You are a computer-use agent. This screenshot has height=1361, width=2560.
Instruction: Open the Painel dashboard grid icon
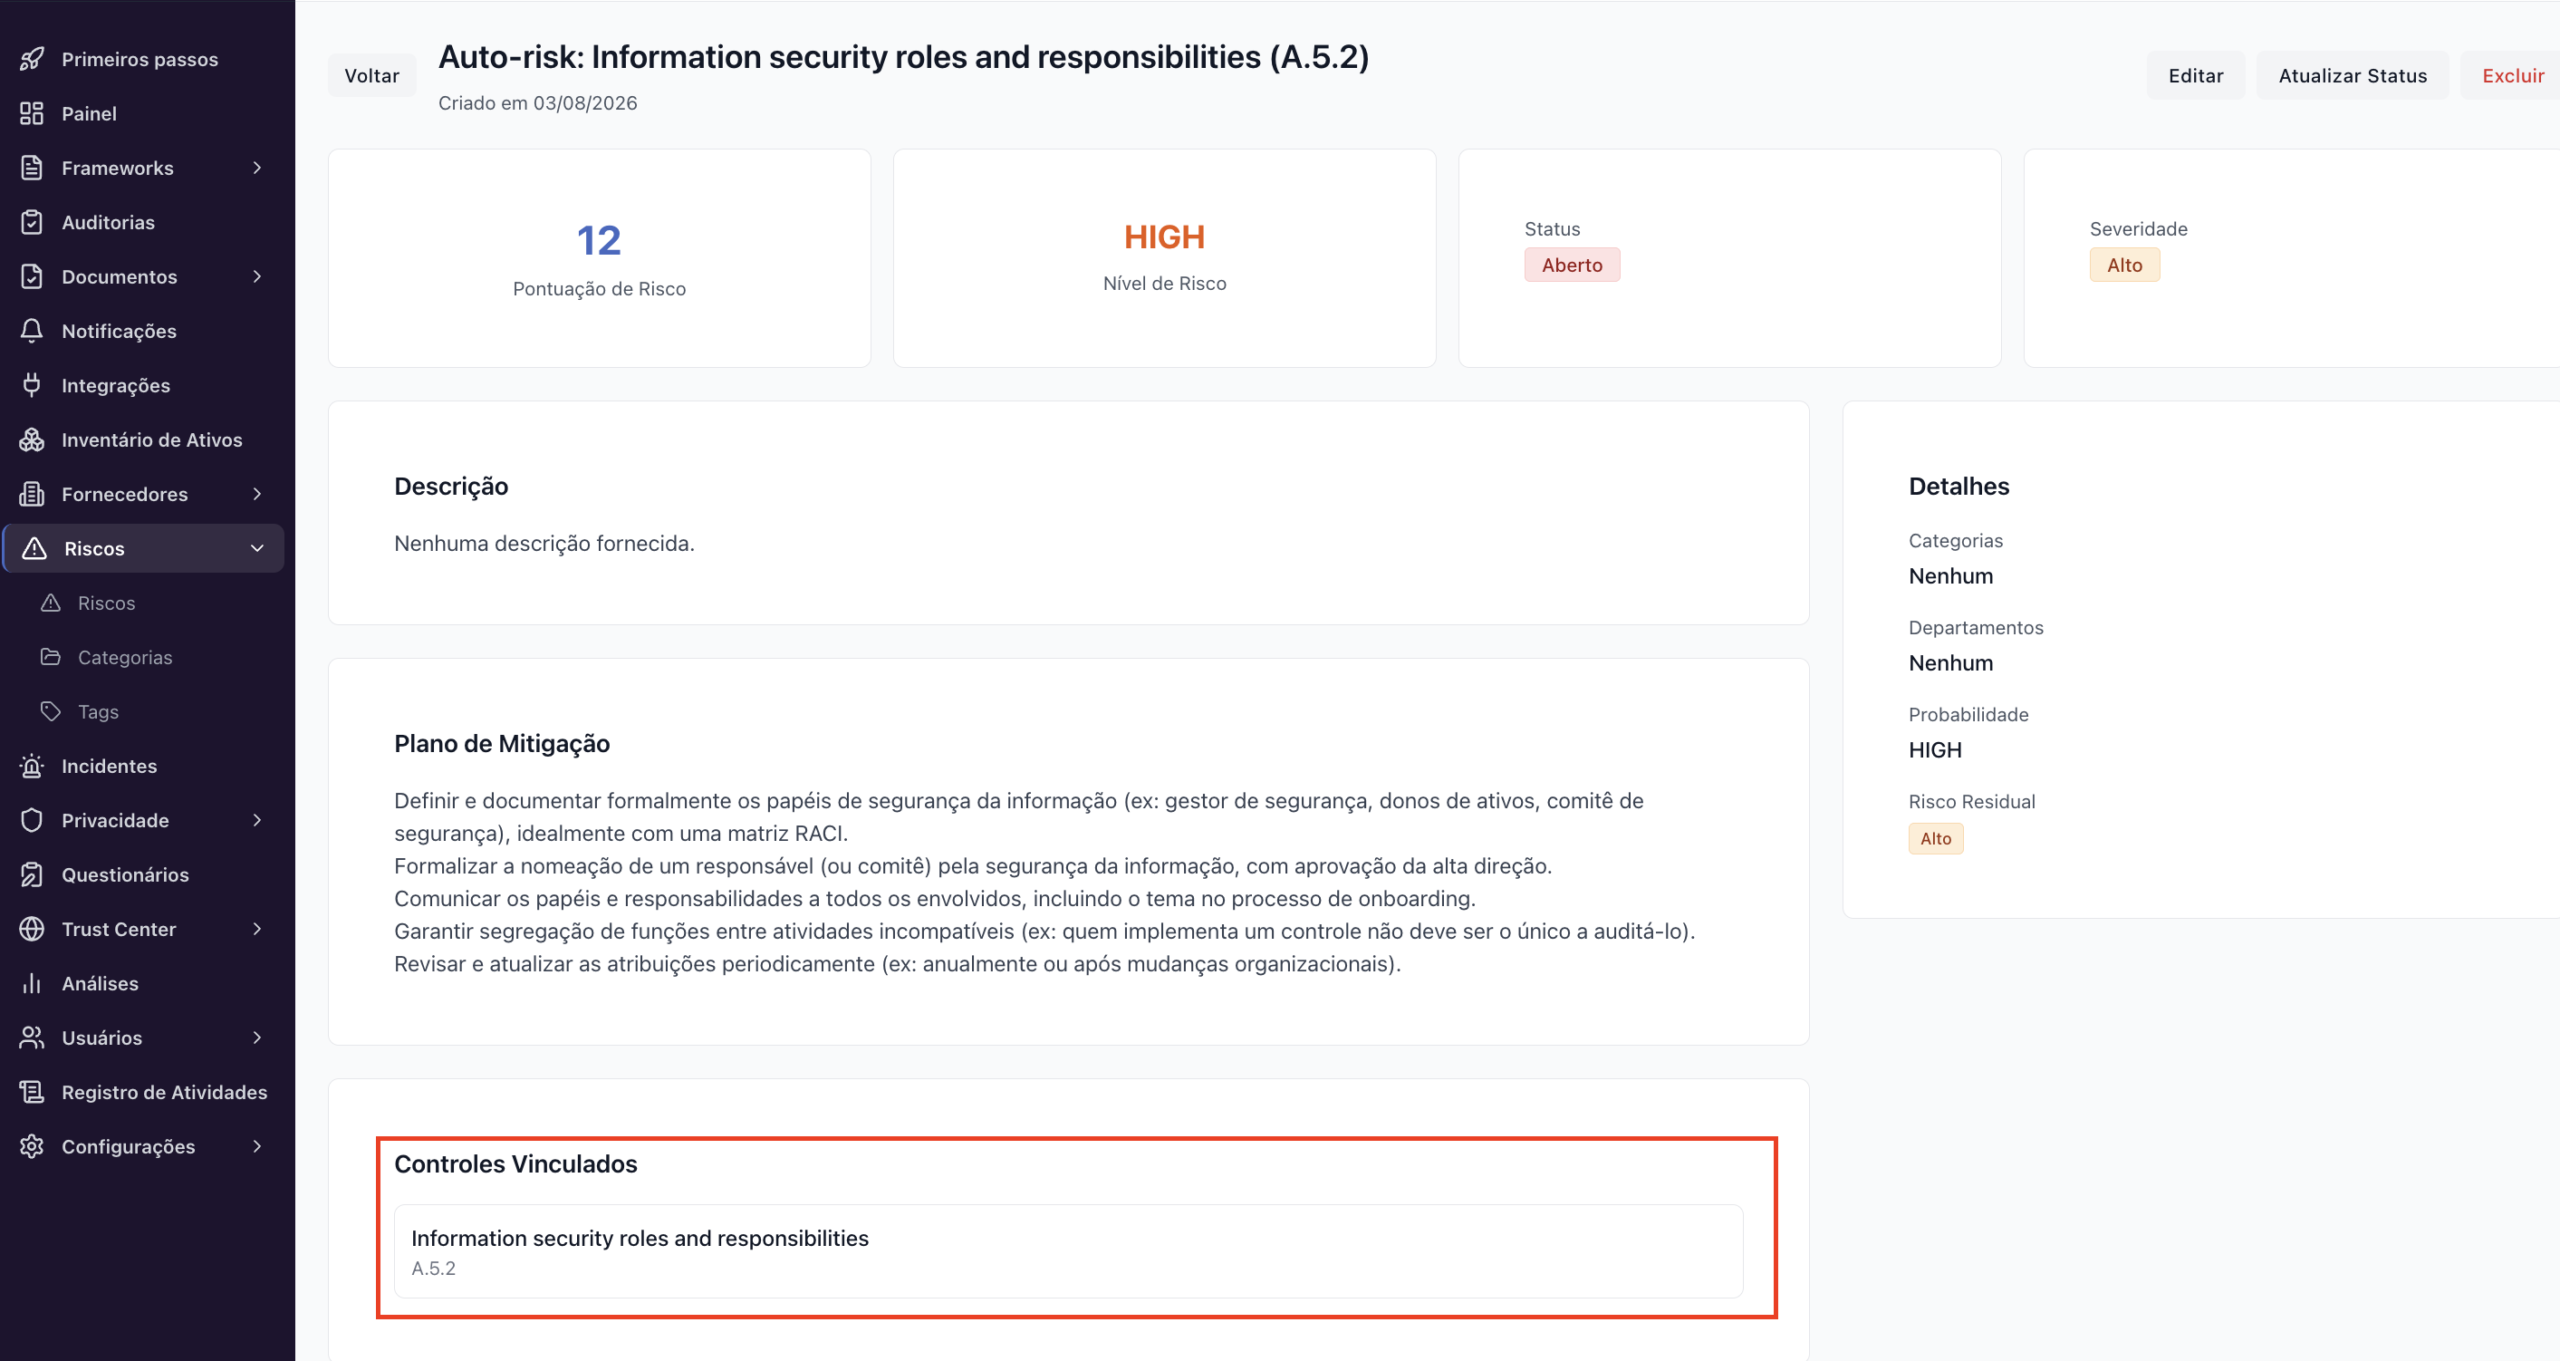click(x=32, y=113)
